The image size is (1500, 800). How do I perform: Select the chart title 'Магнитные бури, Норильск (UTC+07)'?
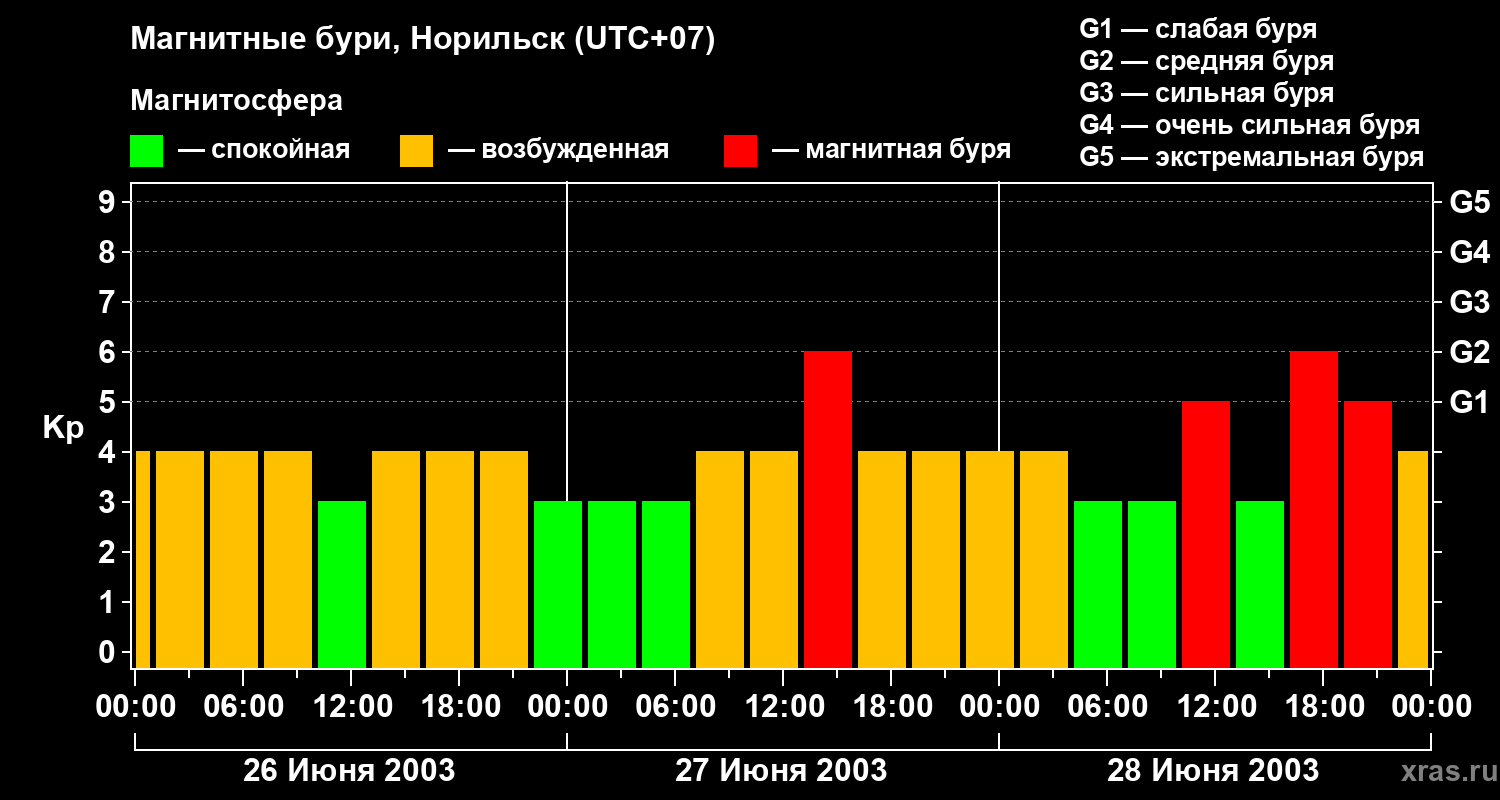(423, 40)
